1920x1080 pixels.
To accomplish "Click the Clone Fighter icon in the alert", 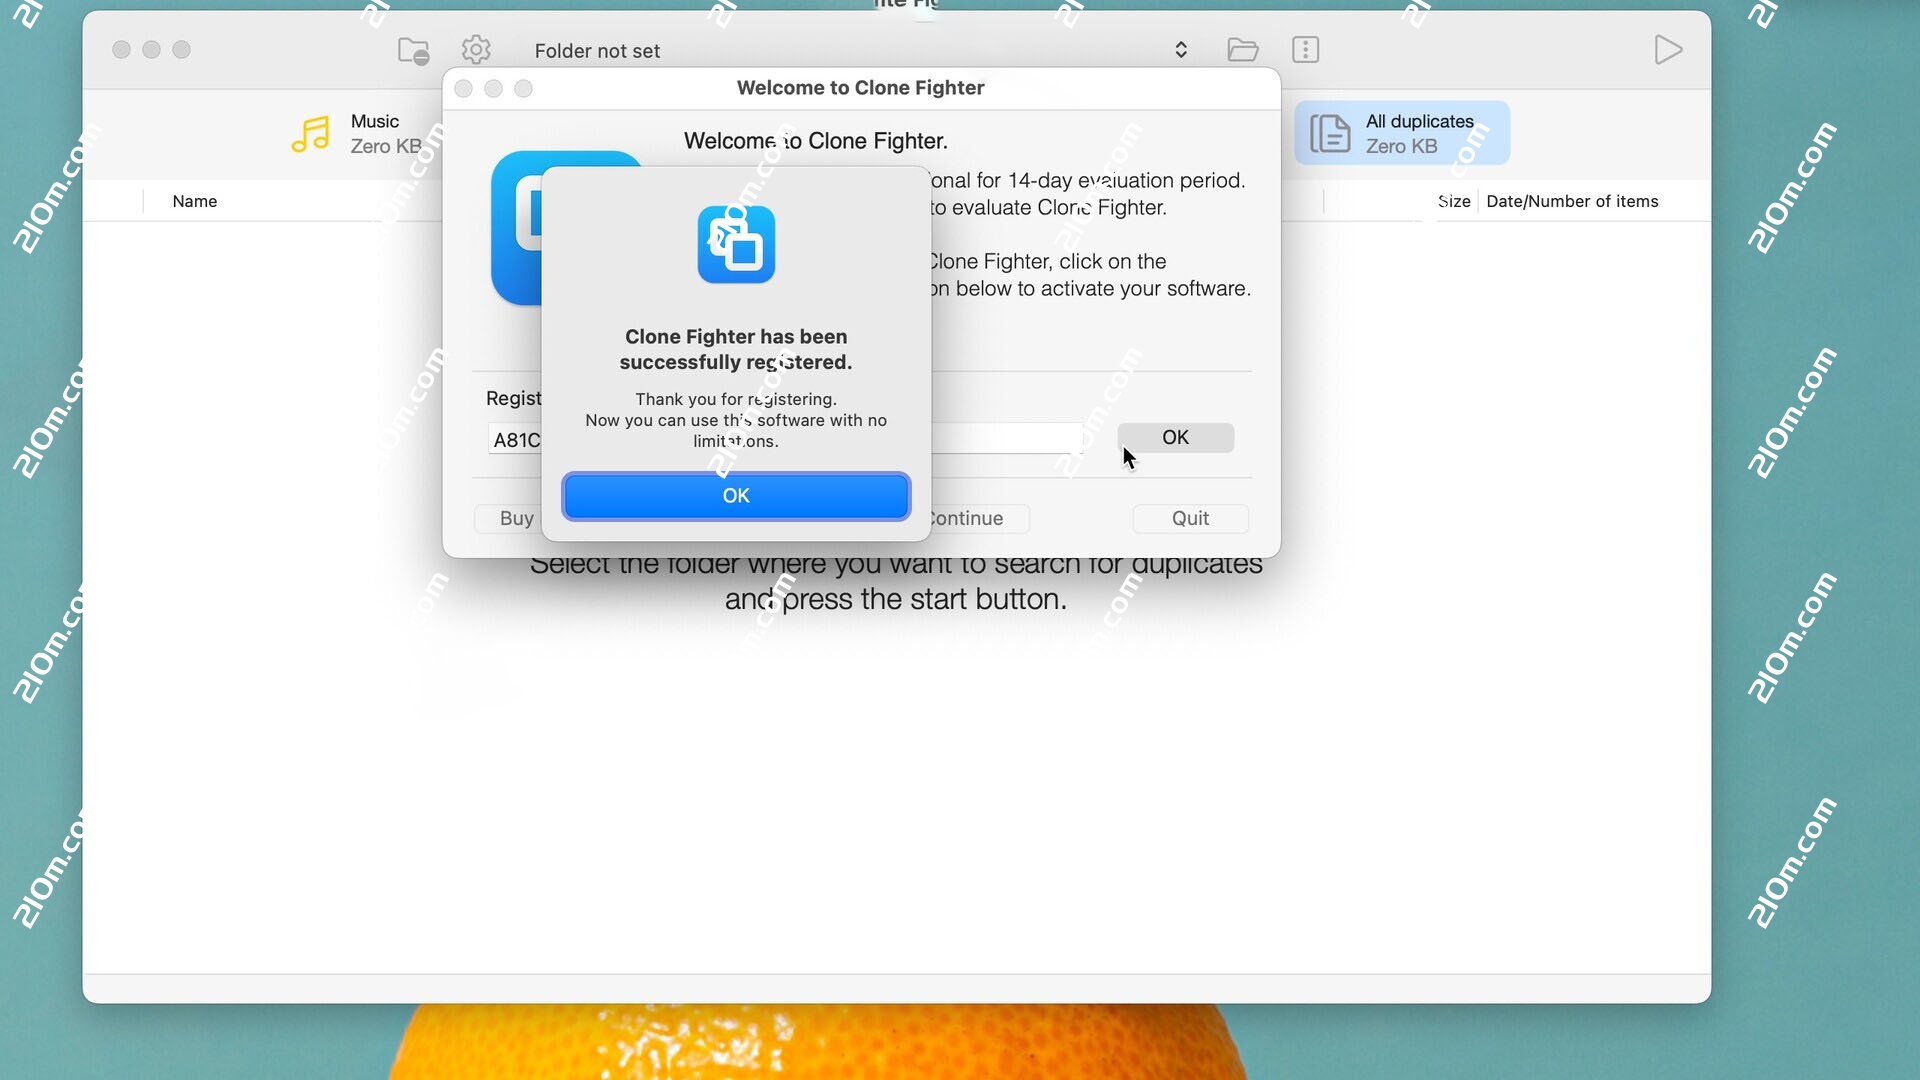I will pyautogui.click(x=736, y=244).
